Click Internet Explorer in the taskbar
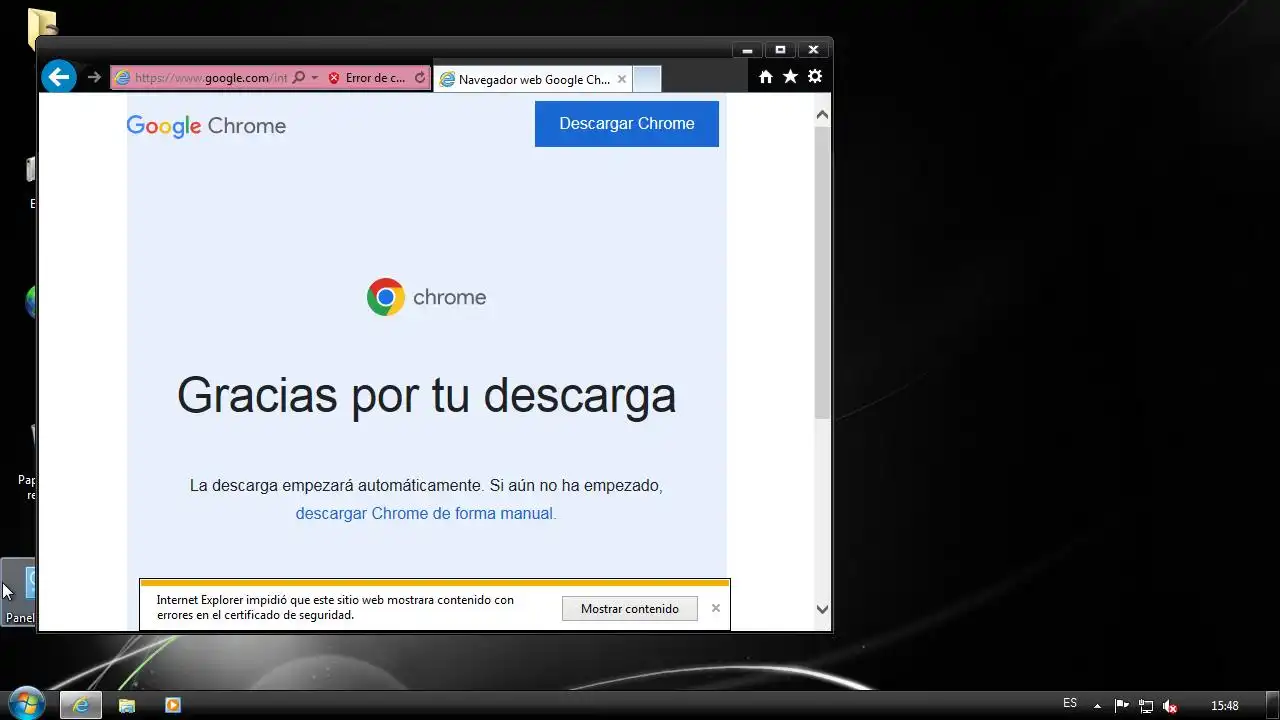 click(81, 705)
